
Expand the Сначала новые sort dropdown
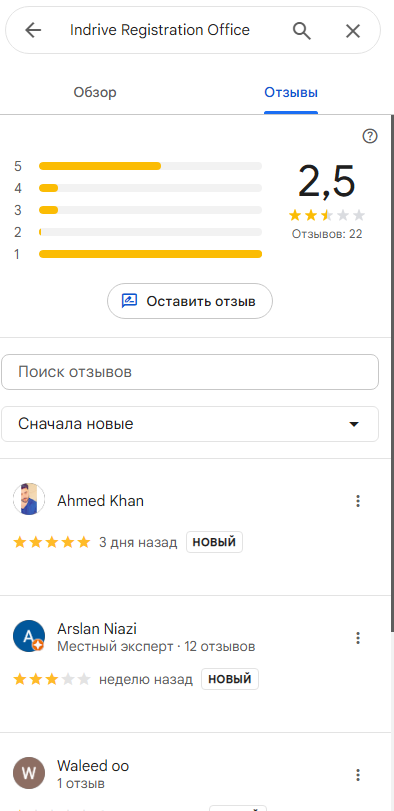tap(190, 424)
